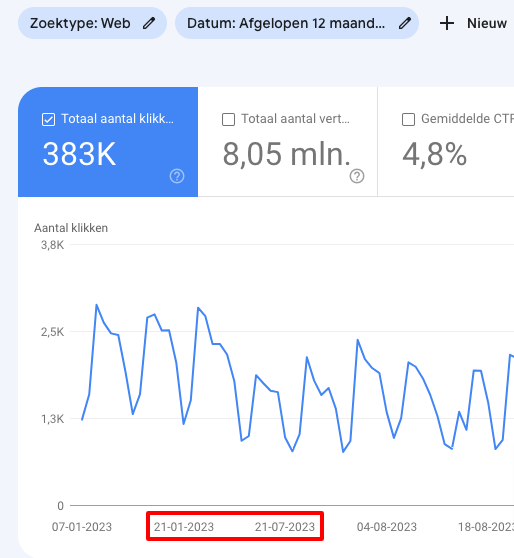Image resolution: width=514 pixels, height=558 pixels.
Task: Open the Datum: Afgelopen 12 maanden chip
Action: pyautogui.click(x=297, y=23)
